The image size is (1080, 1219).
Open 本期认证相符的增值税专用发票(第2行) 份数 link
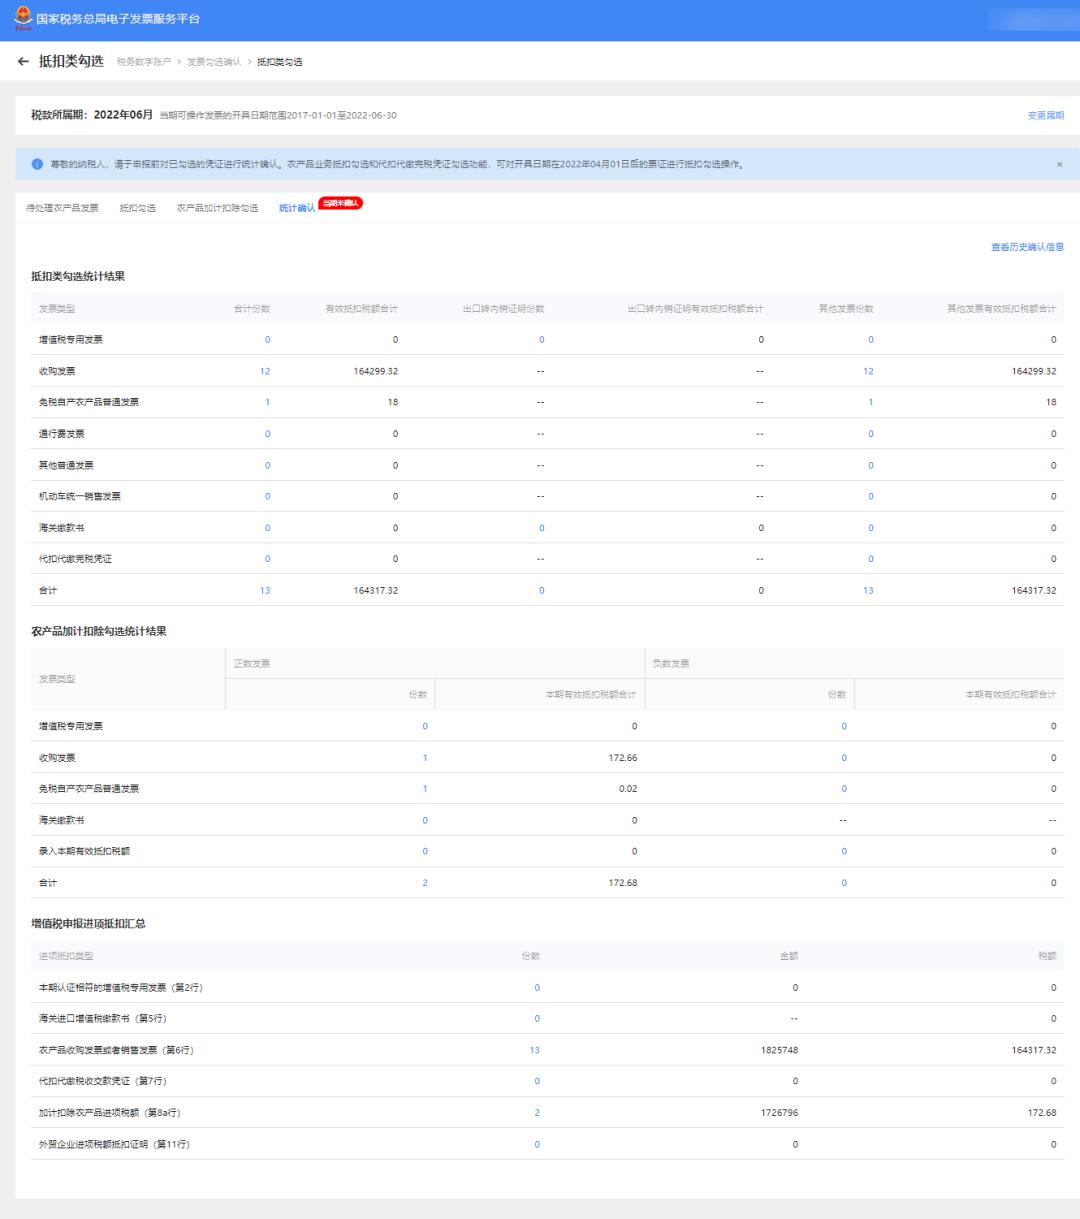pyautogui.click(x=537, y=988)
